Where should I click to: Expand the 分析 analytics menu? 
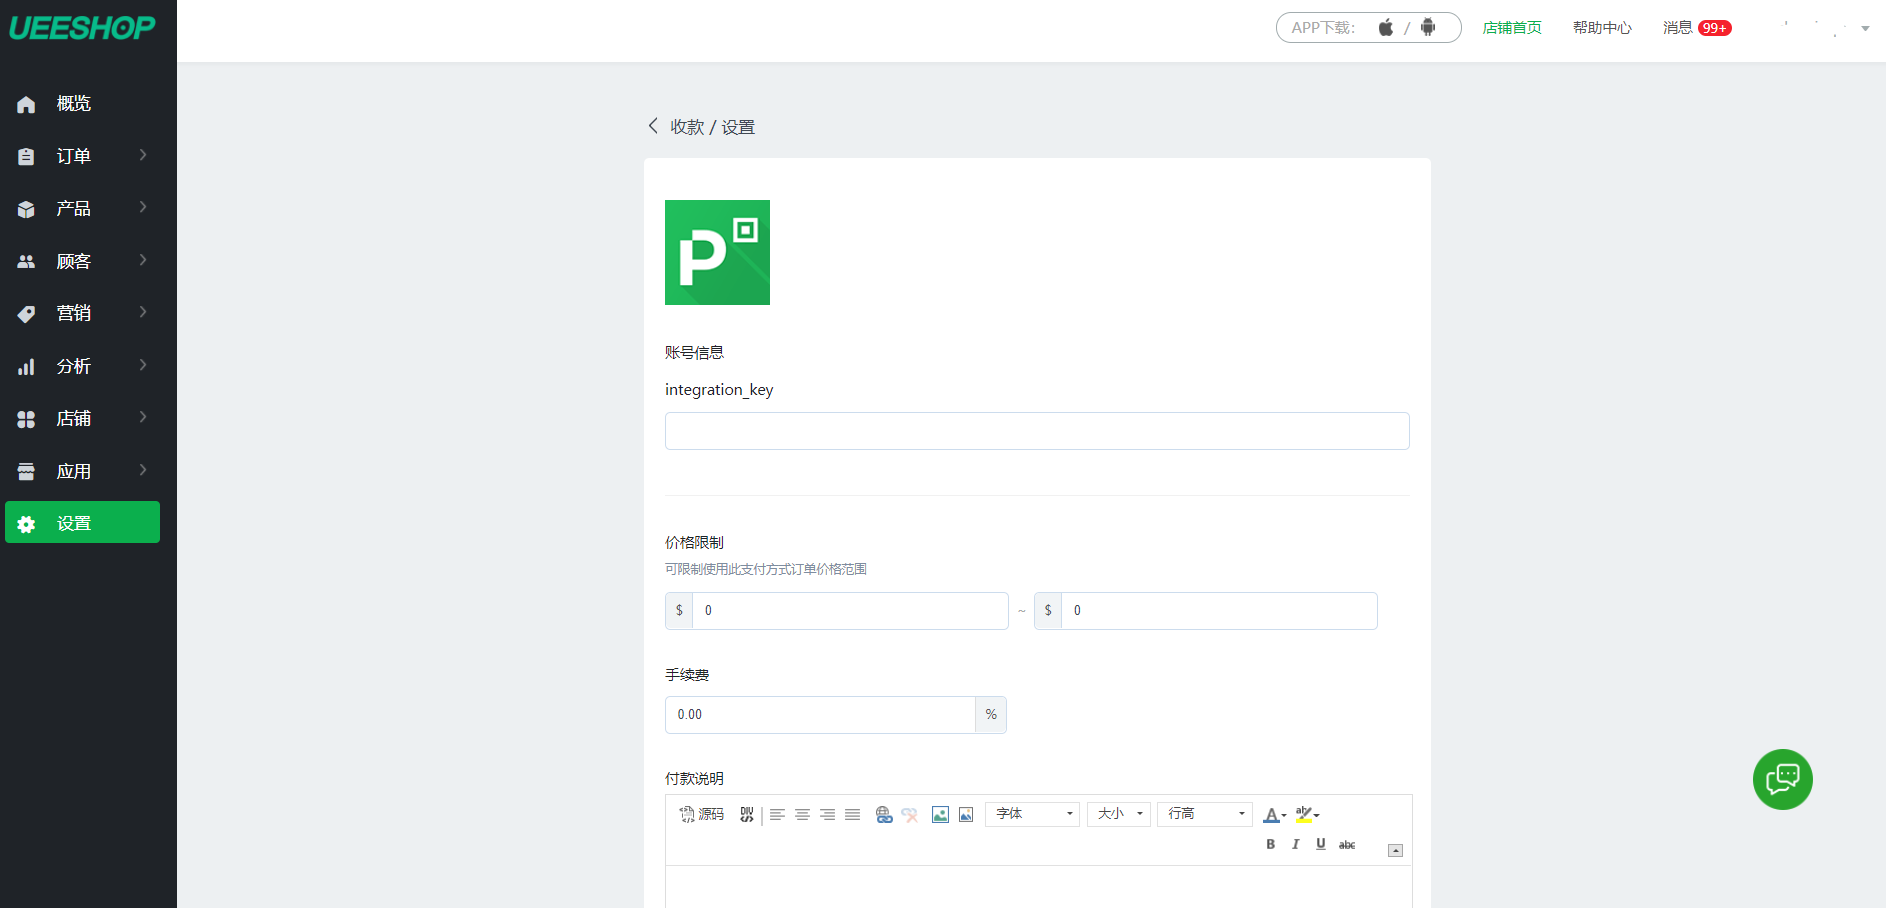[x=82, y=366]
